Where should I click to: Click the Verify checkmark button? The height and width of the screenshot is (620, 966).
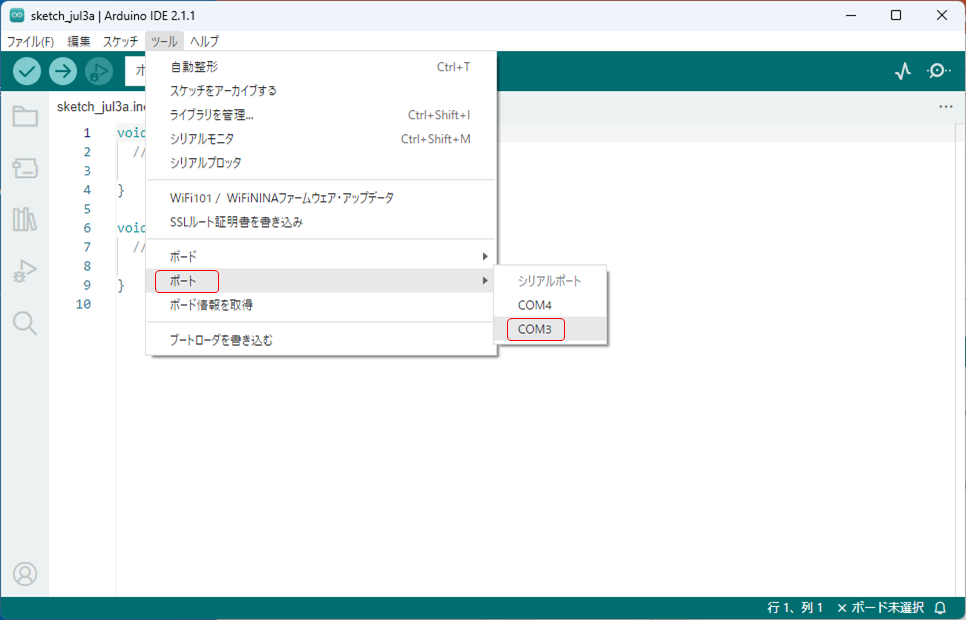pyautogui.click(x=26, y=71)
